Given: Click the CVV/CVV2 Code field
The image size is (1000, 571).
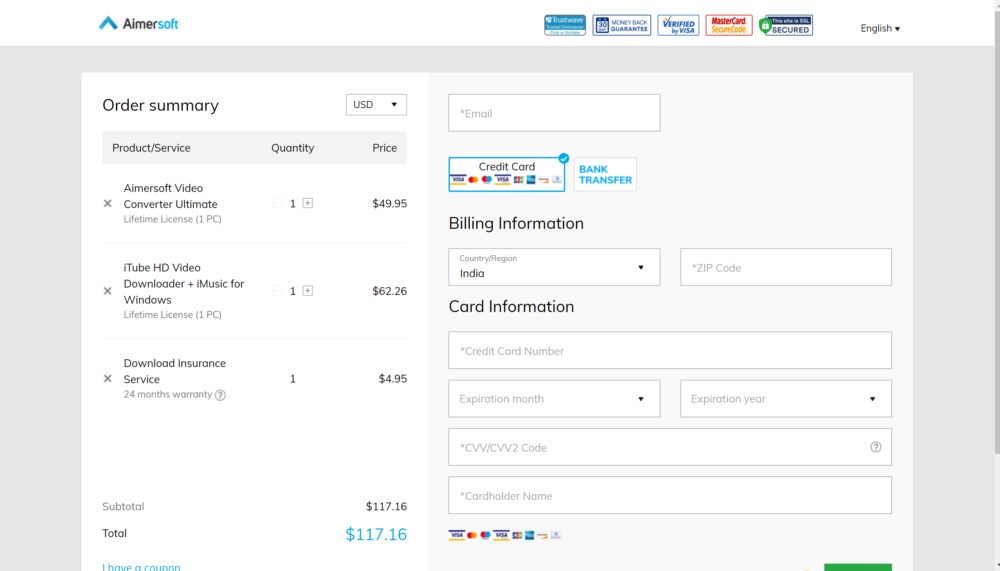Looking at the screenshot, I should point(670,447).
